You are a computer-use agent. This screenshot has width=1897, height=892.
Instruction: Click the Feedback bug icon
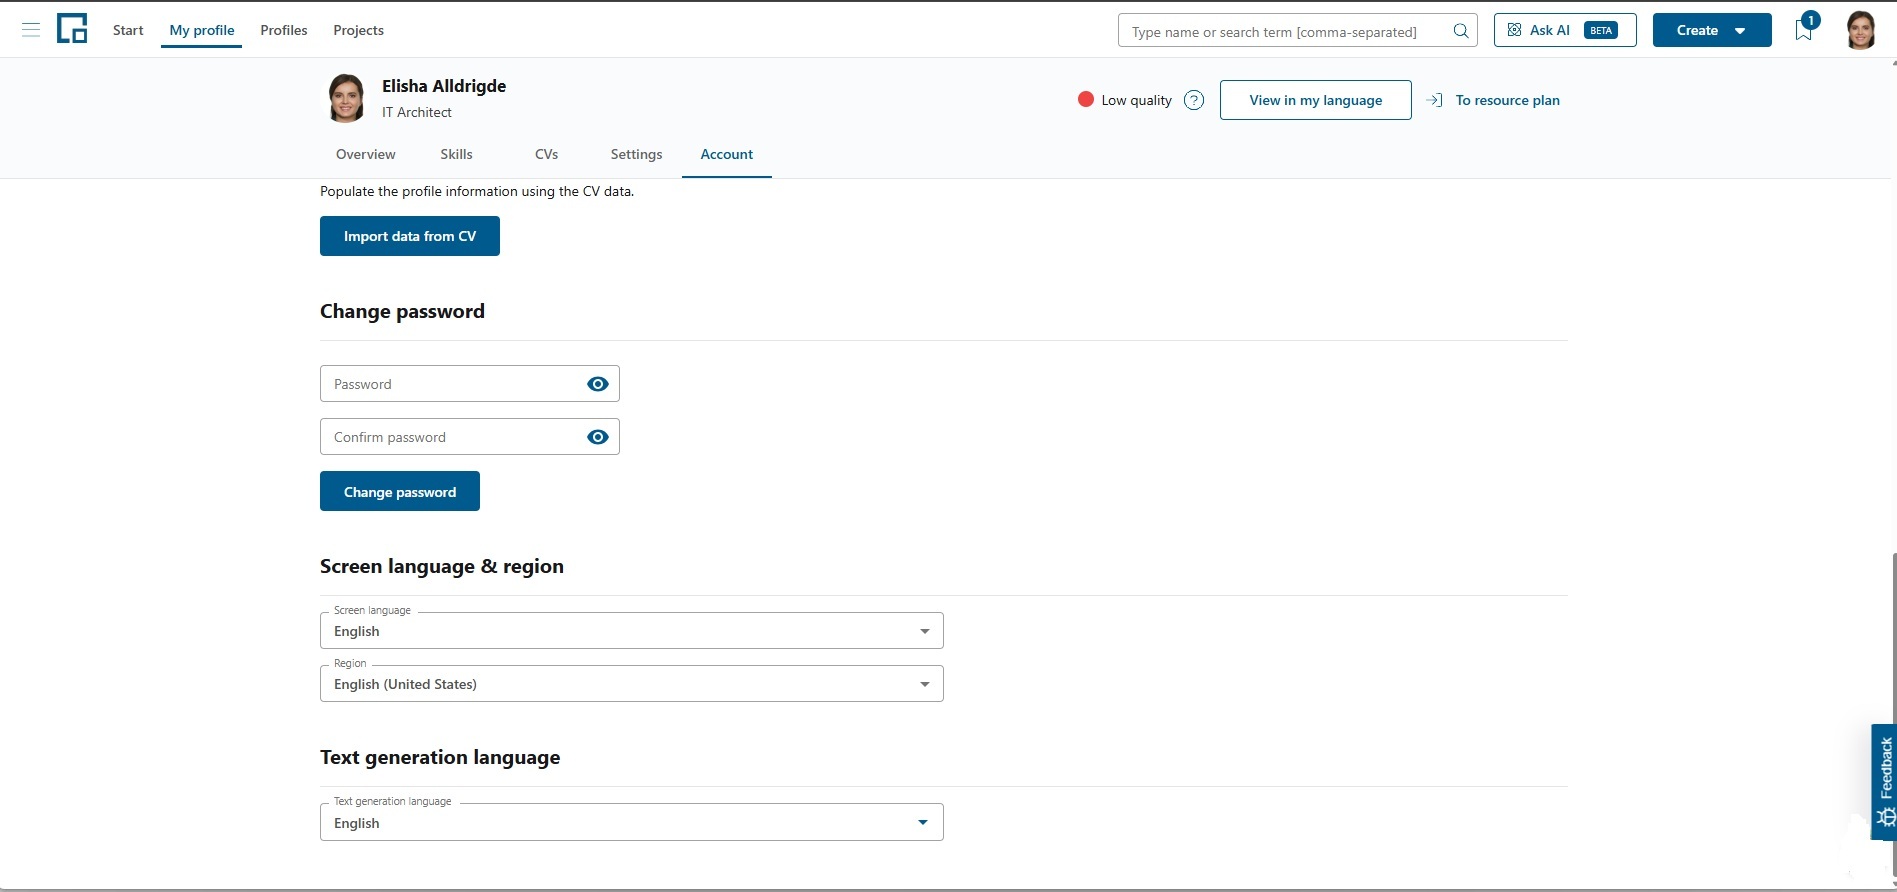pyautogui.click(x=1886, y=818)
